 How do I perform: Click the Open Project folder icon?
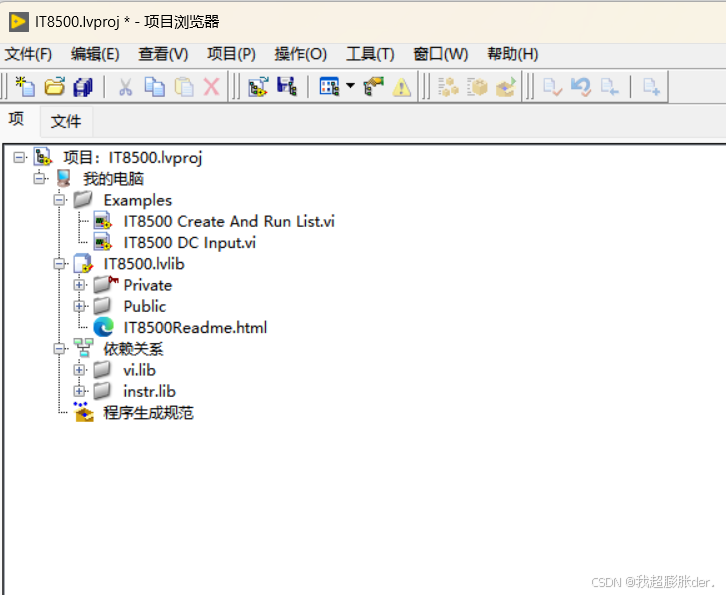pyautogui.click(x=54, y=87)
